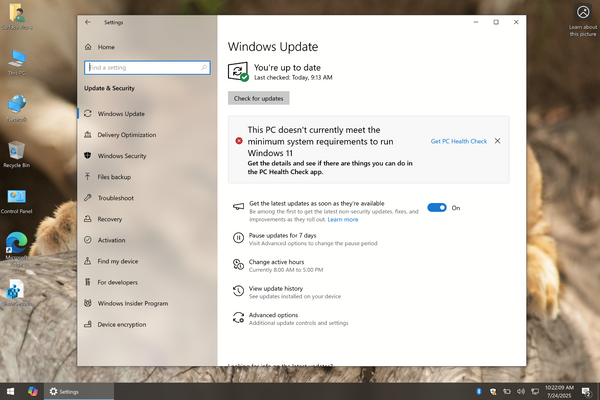The width and height of the screenshot is (600, 400).
Task: Open the Windows Security section
Action: pyautogui.click(x=147, y=156)
